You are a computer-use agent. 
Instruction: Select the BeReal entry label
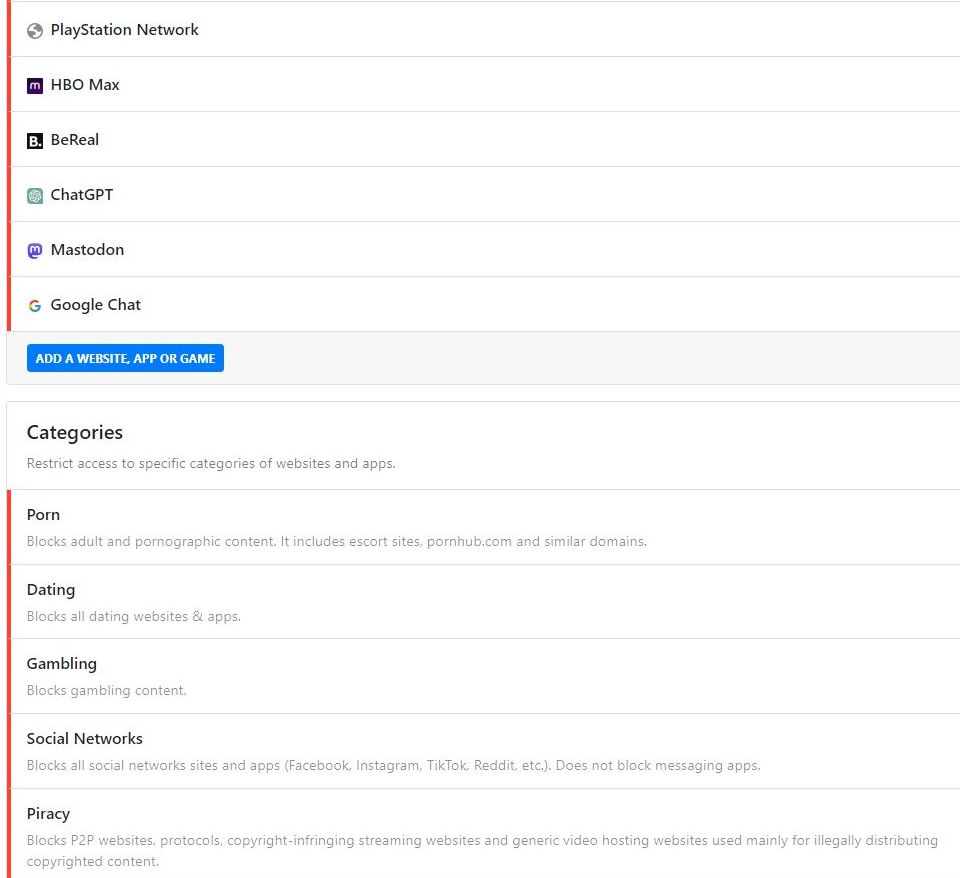tap(75, 140)
